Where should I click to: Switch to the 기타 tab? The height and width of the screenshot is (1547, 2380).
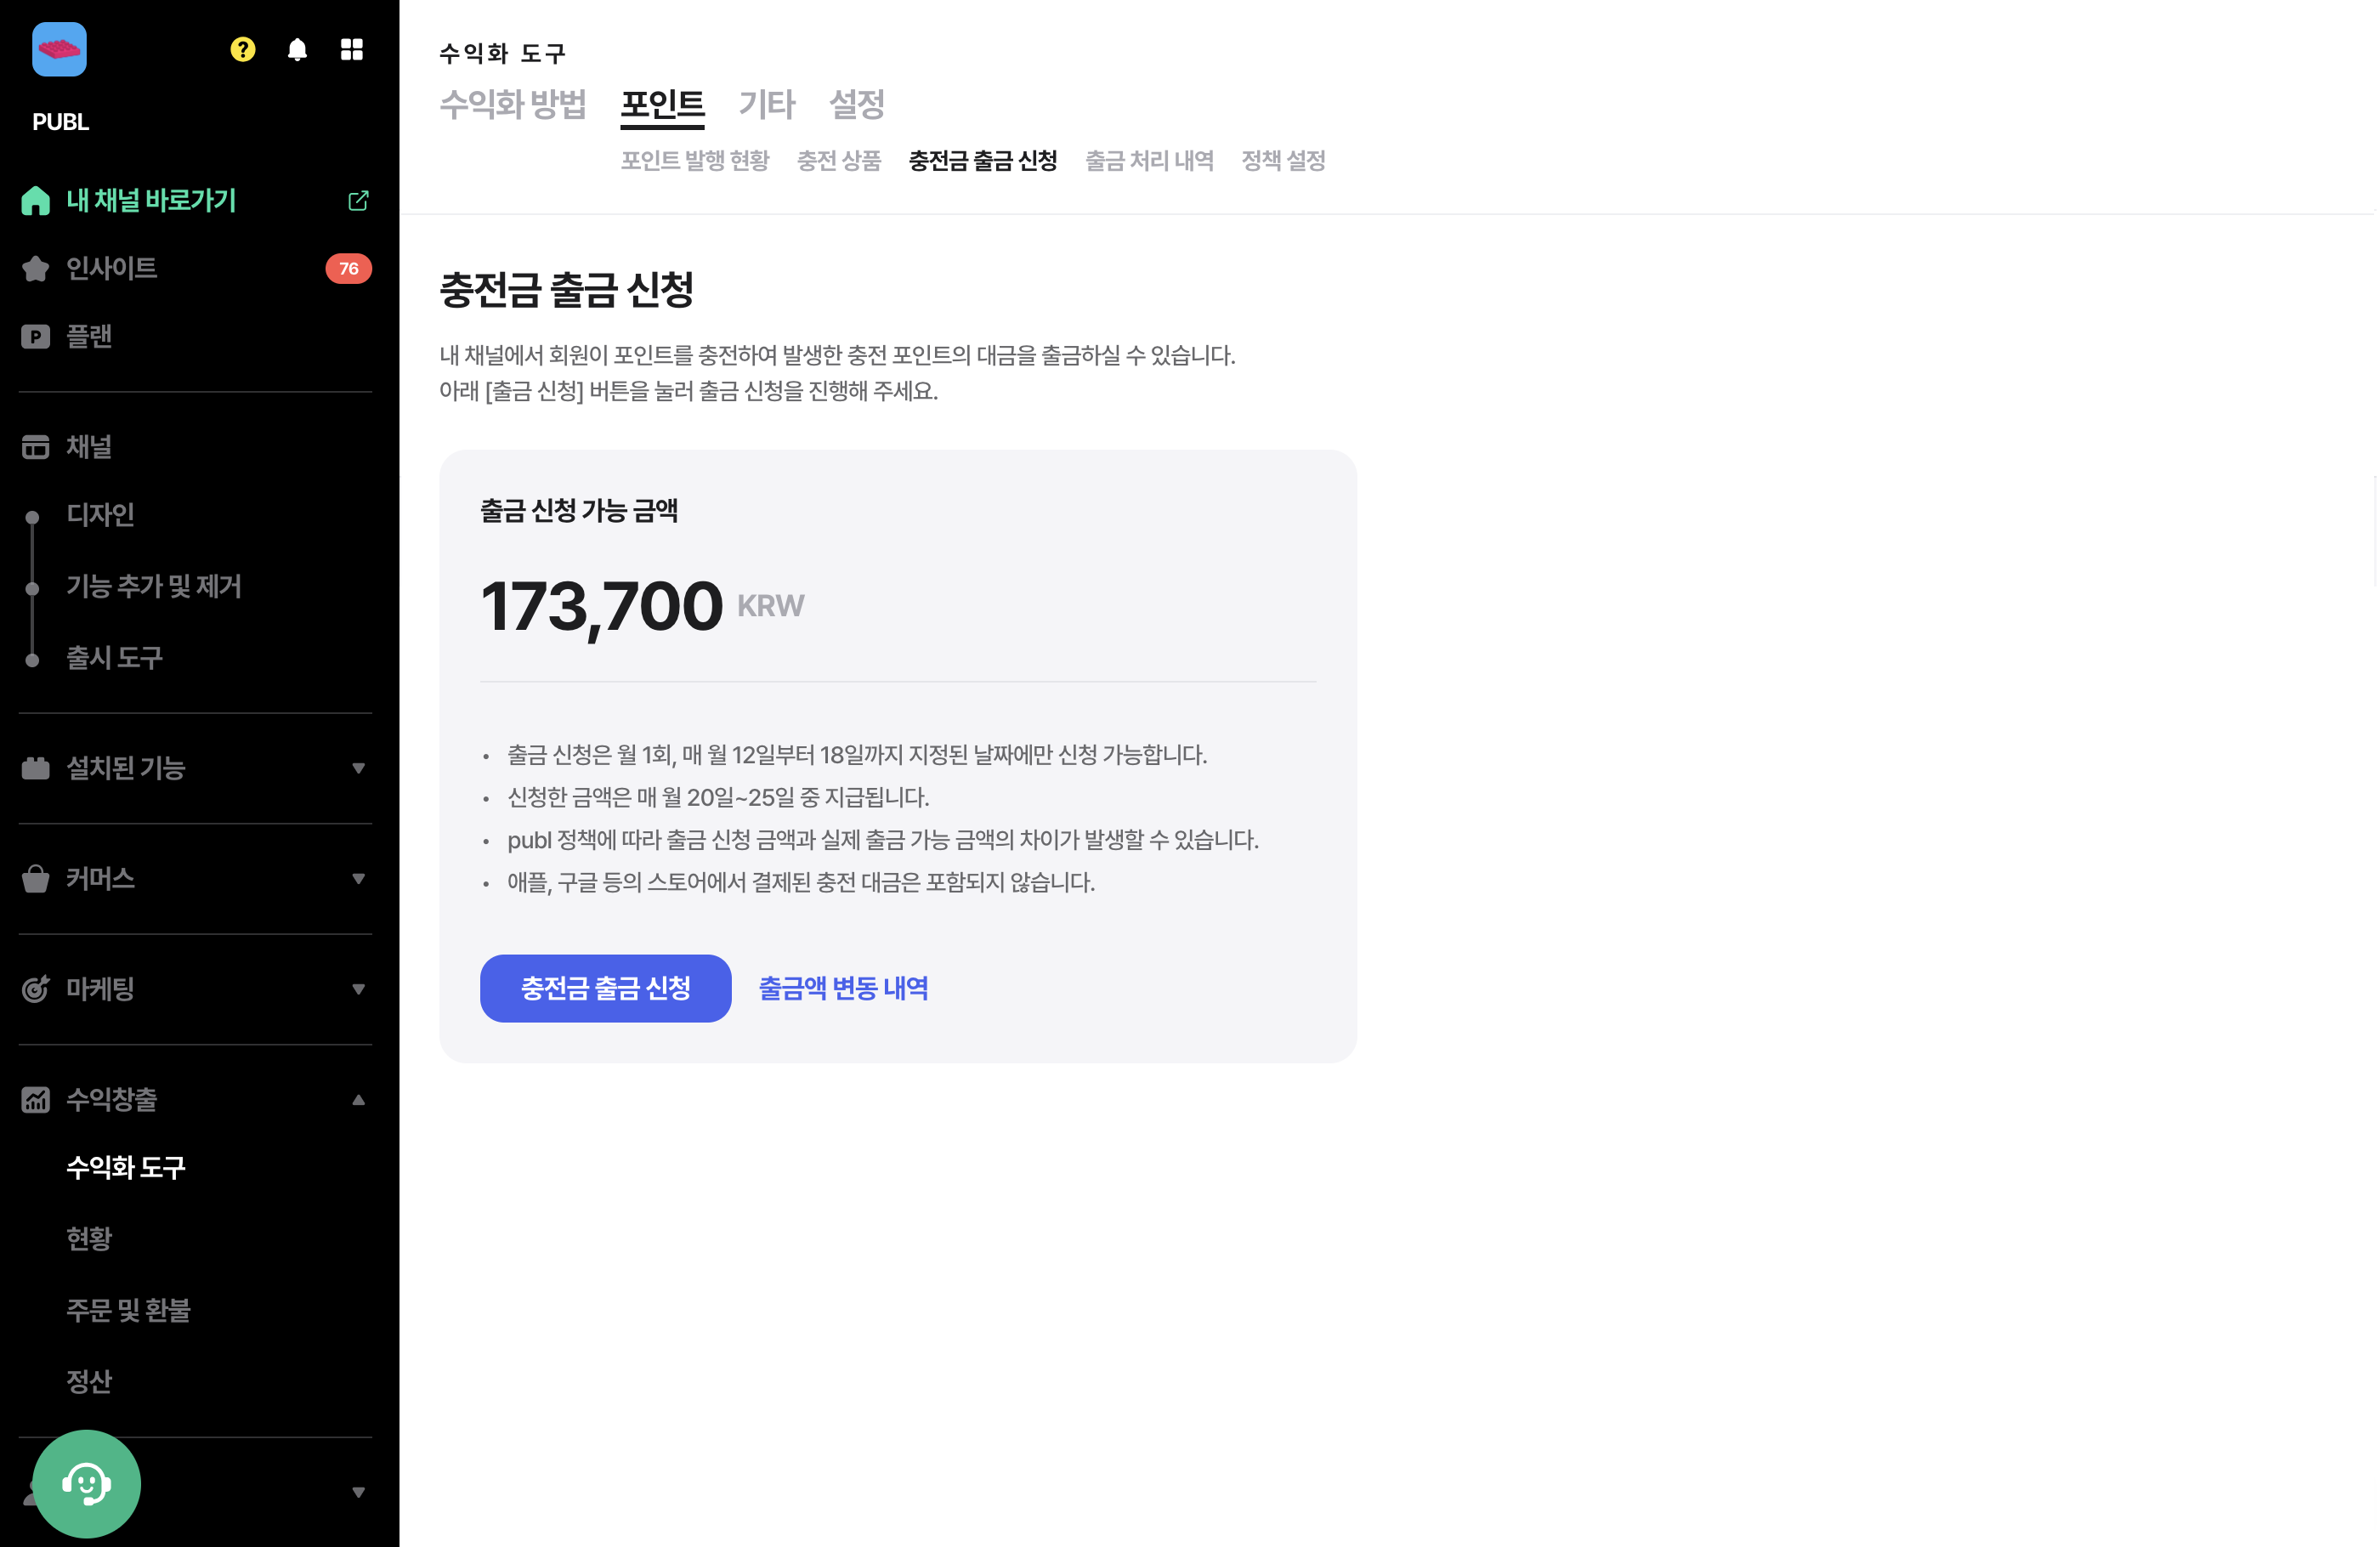coord(767,104)
